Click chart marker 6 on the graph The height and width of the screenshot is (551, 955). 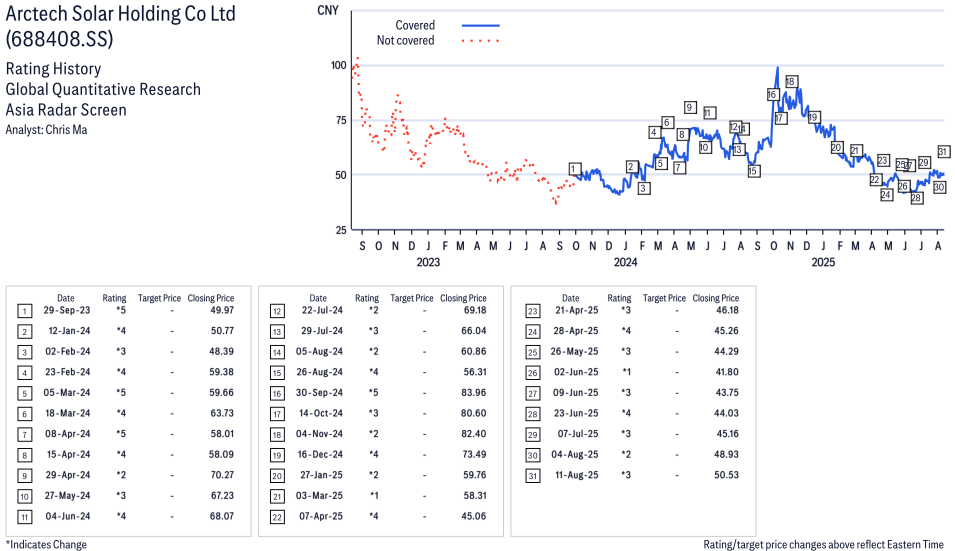click(667, 122)
